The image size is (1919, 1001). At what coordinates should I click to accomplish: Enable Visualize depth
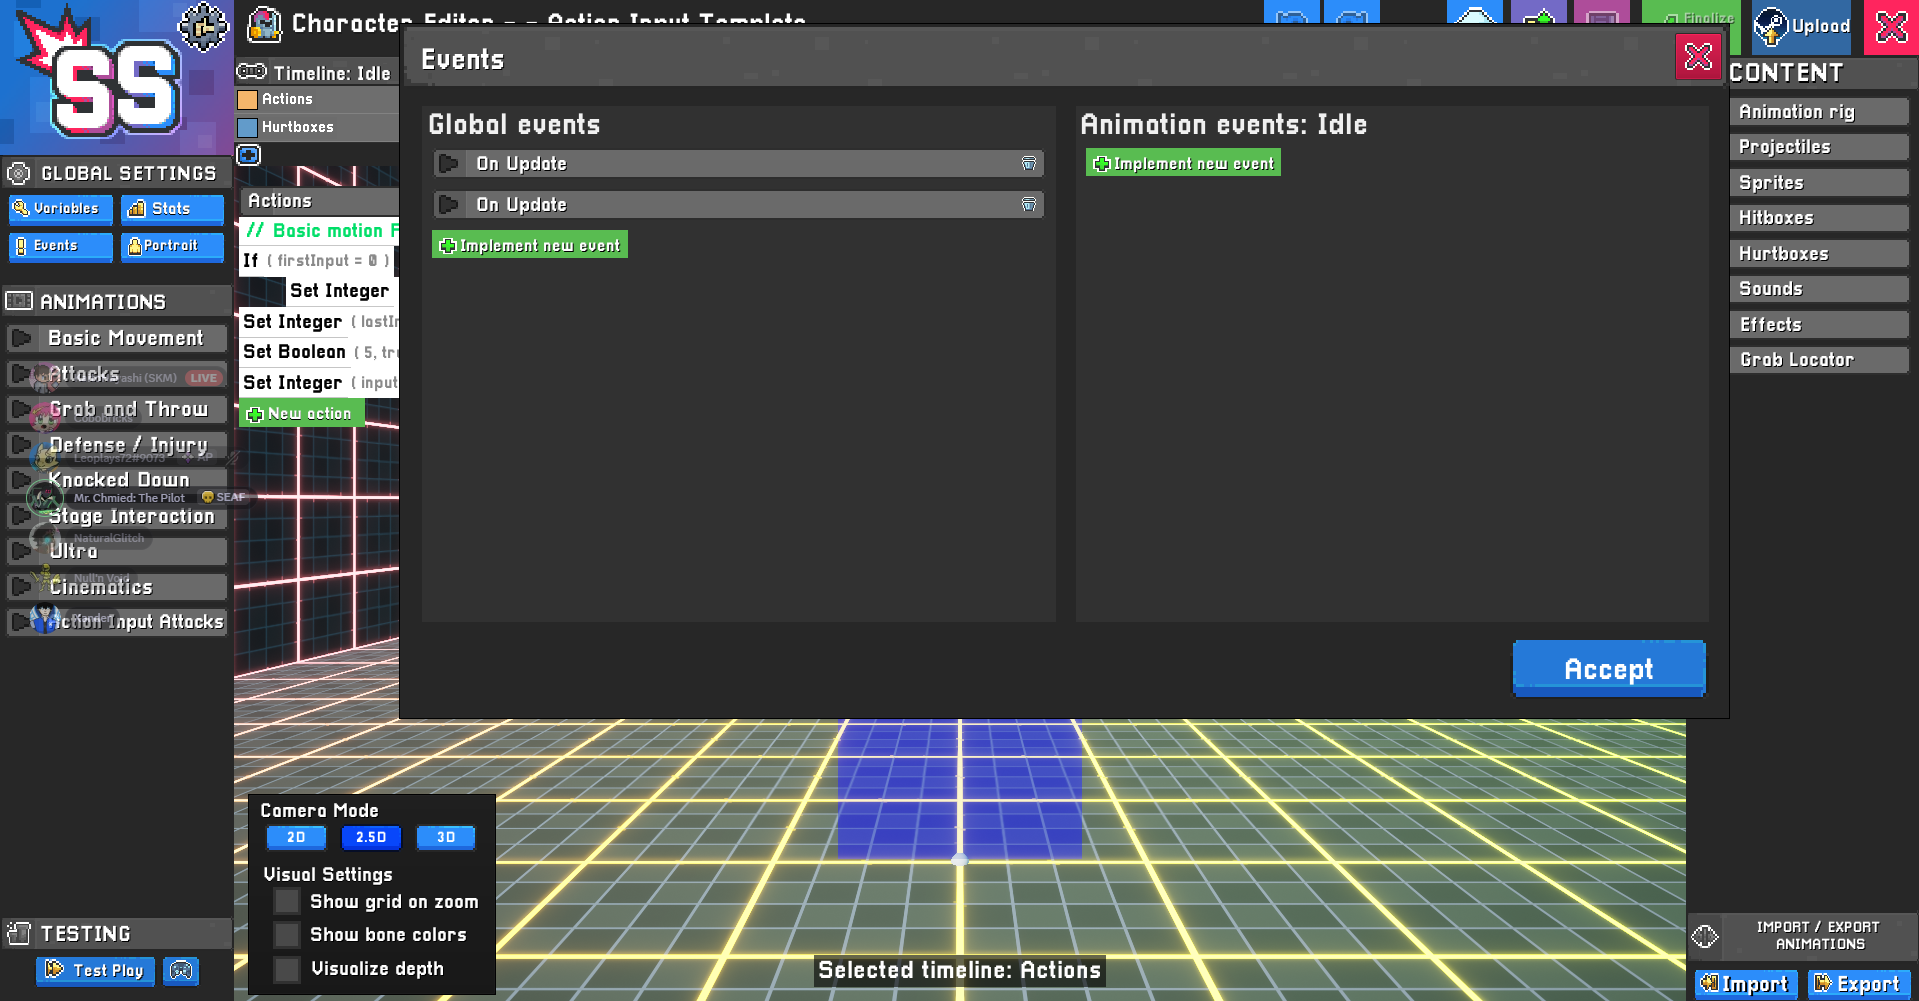point(287,969)
